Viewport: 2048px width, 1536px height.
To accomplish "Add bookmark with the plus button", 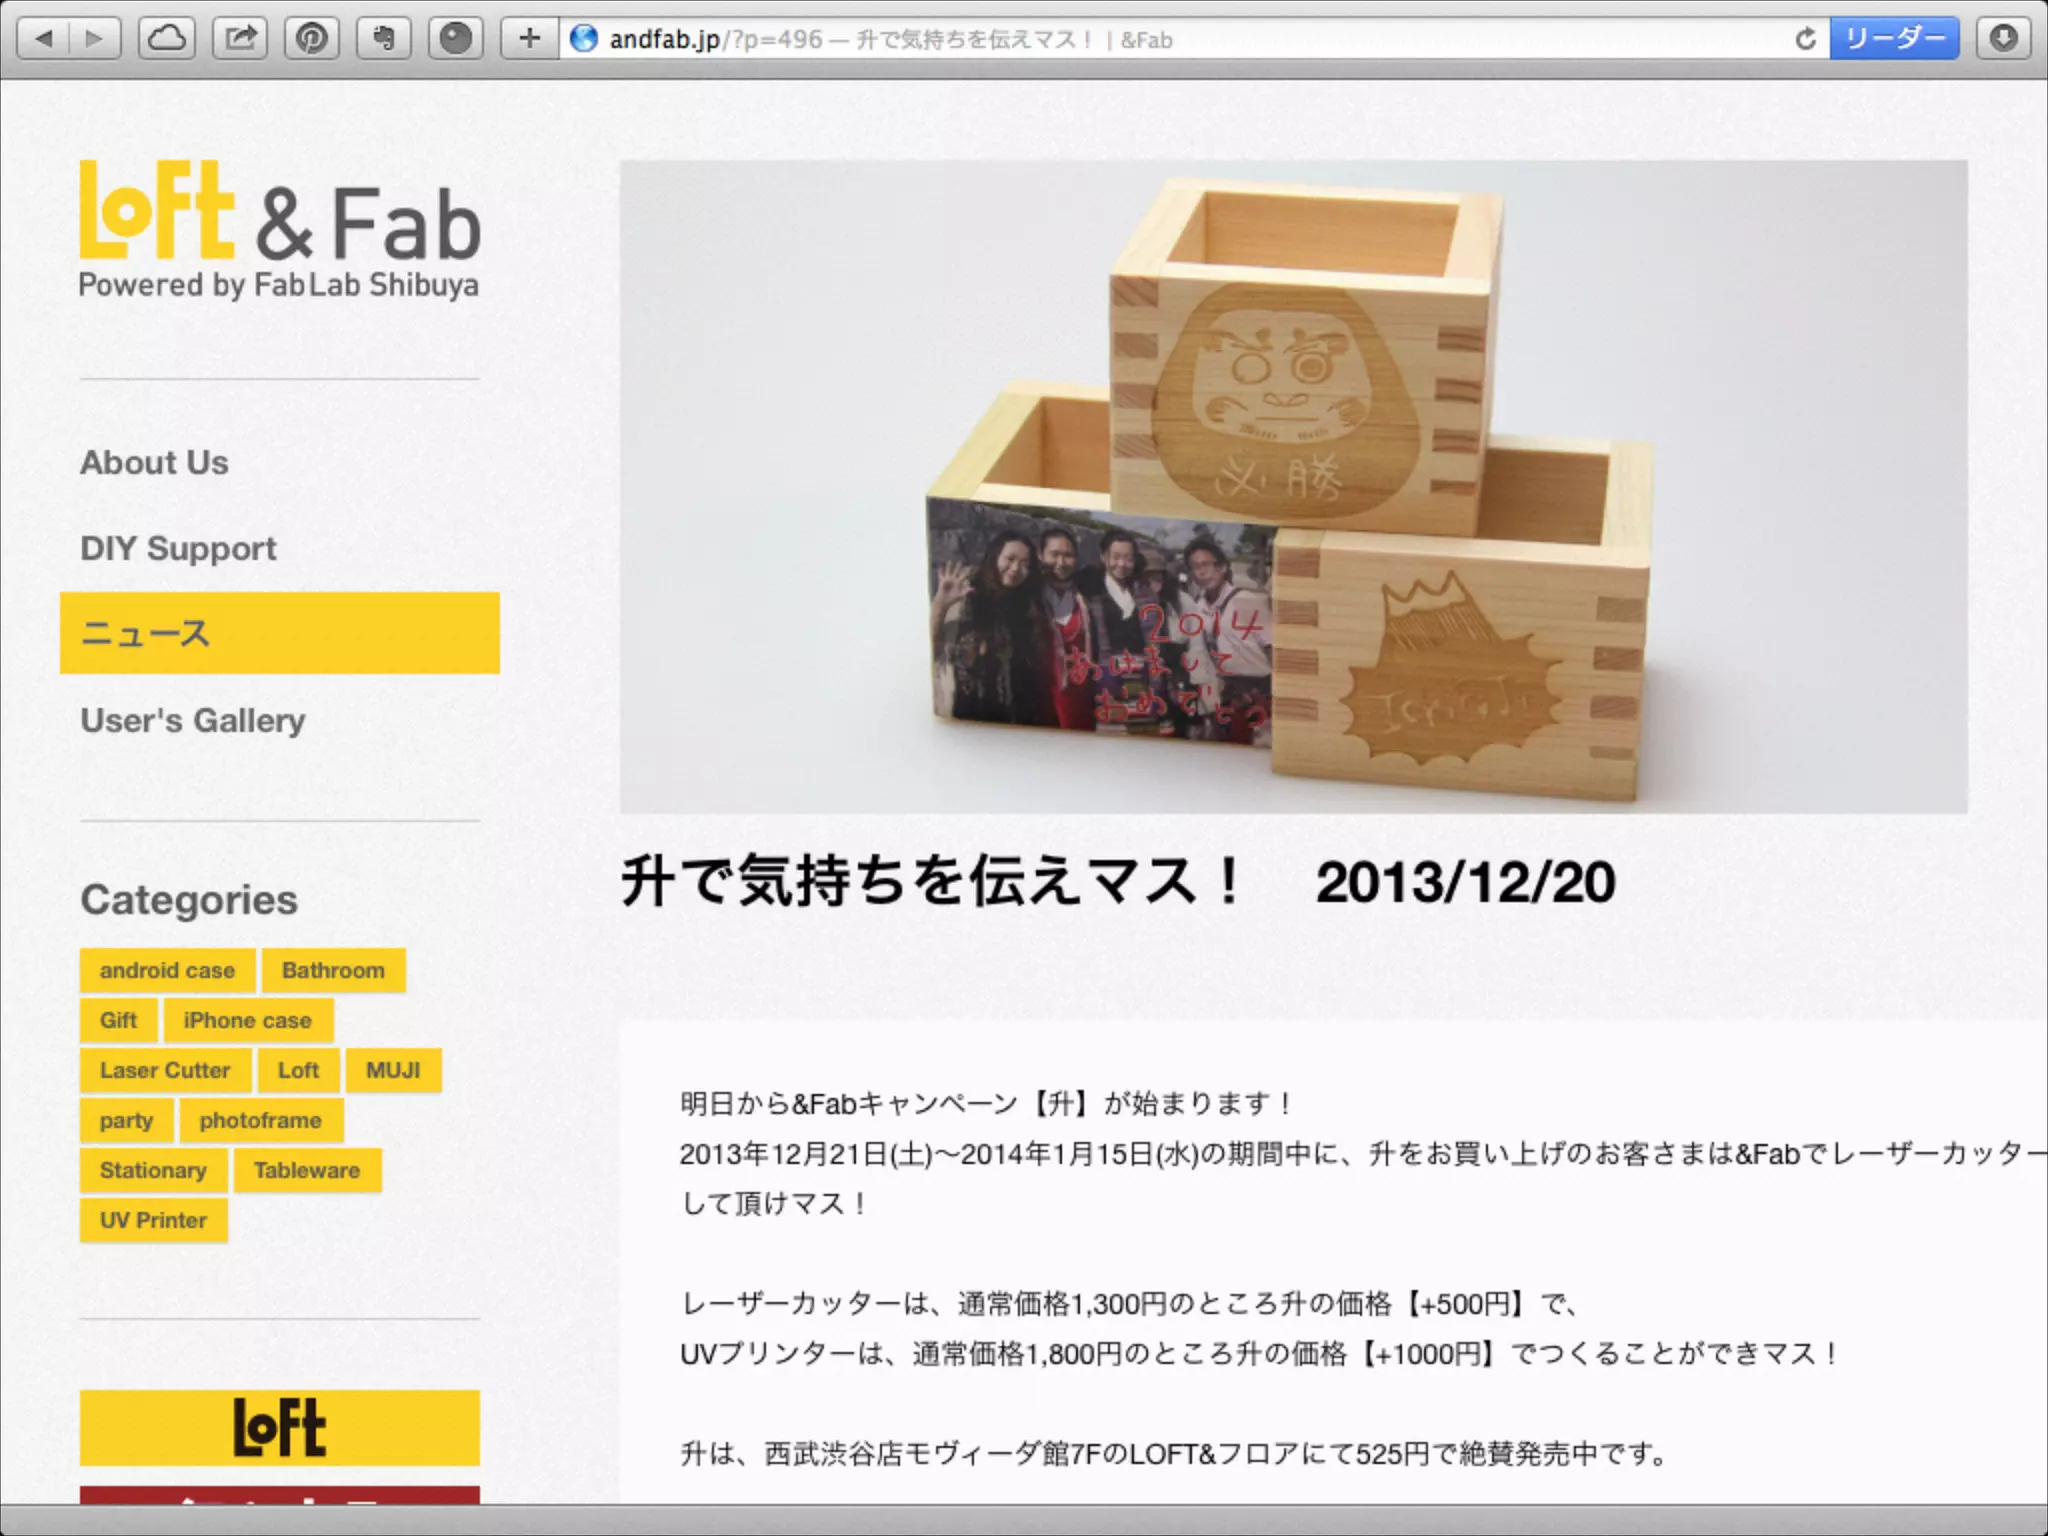I will click(x=530, y=39).
